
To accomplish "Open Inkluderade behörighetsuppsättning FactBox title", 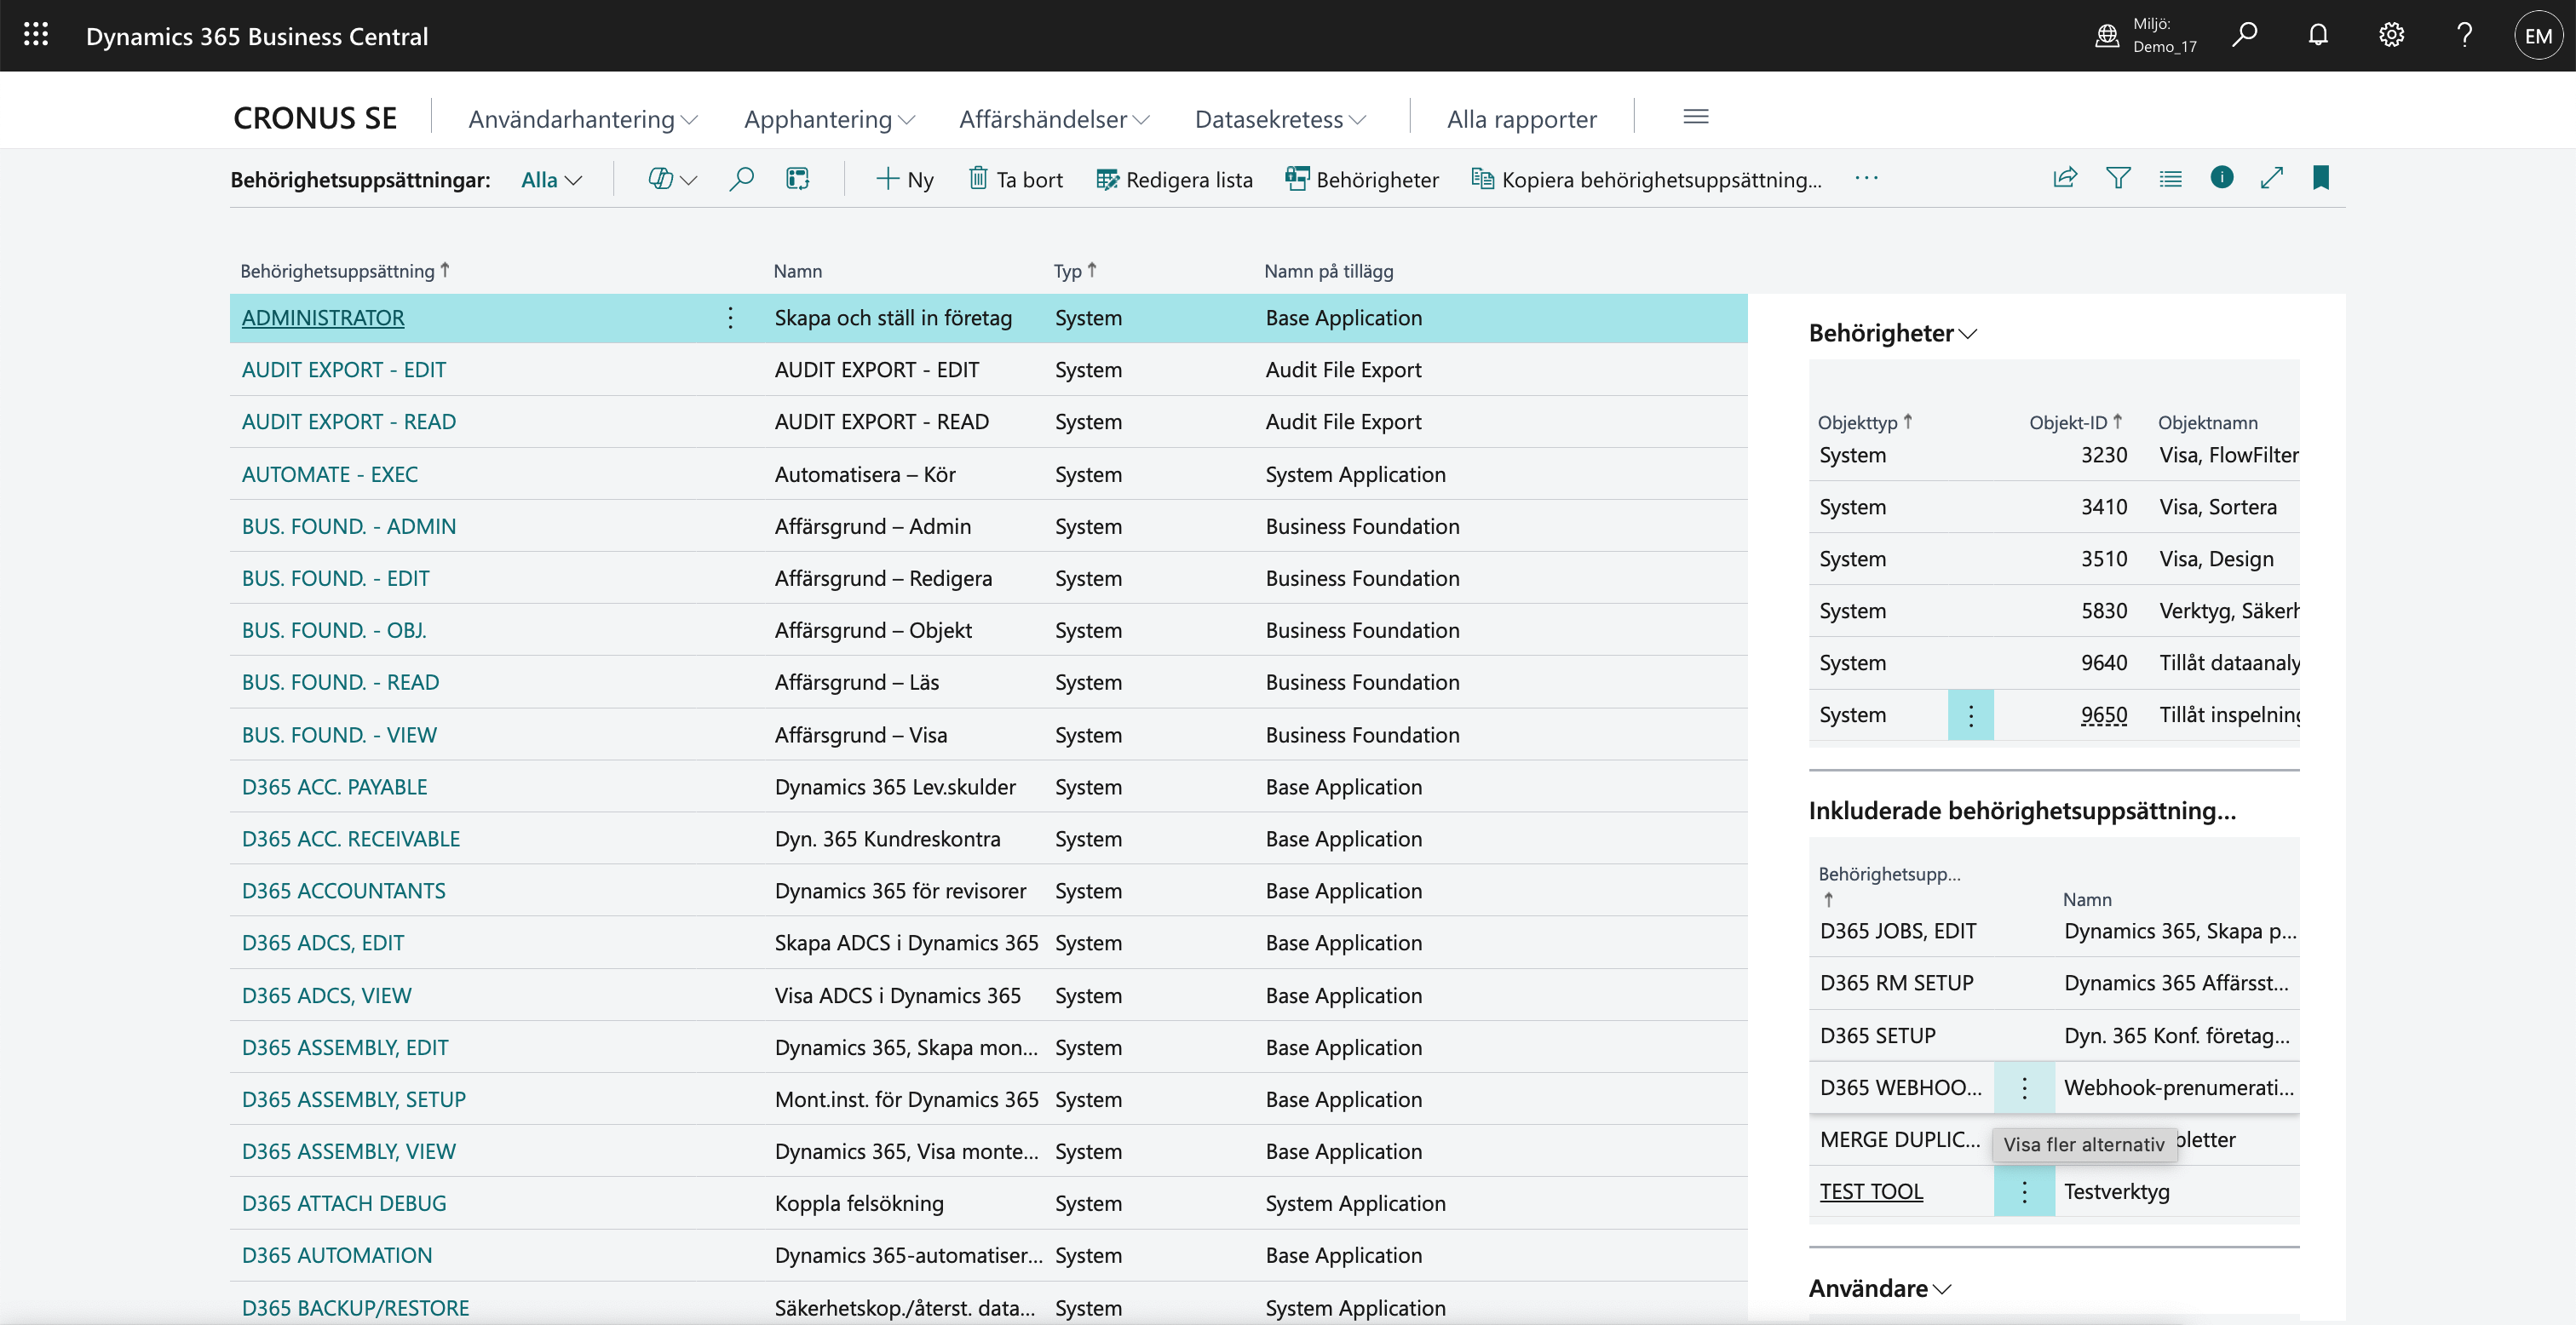I will pos(2022,810).
